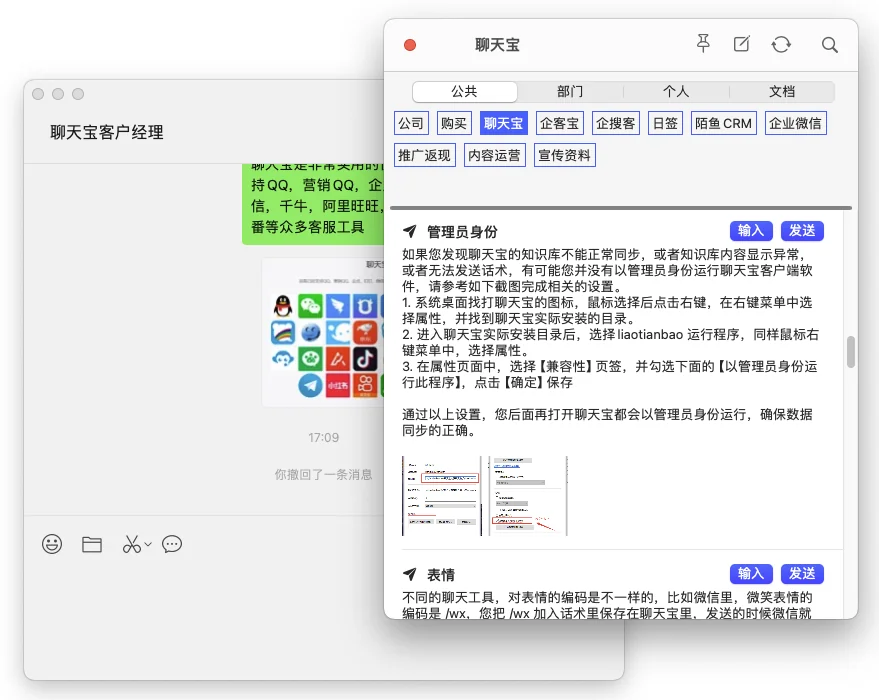The image size is (879, 700).
Task: Select the 陌鱼 CRM category tag
Action: (x=723, y=123)
